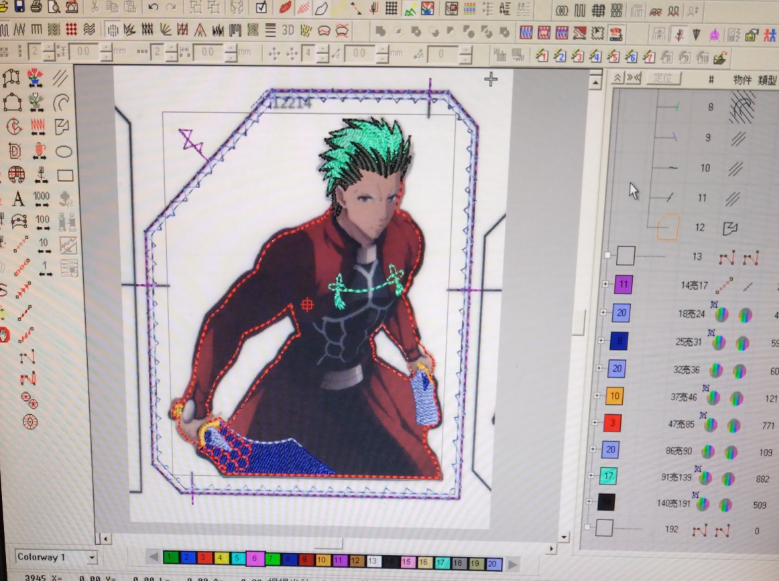Click canvas horizontal scrollbar left arrow

(104, 538)
